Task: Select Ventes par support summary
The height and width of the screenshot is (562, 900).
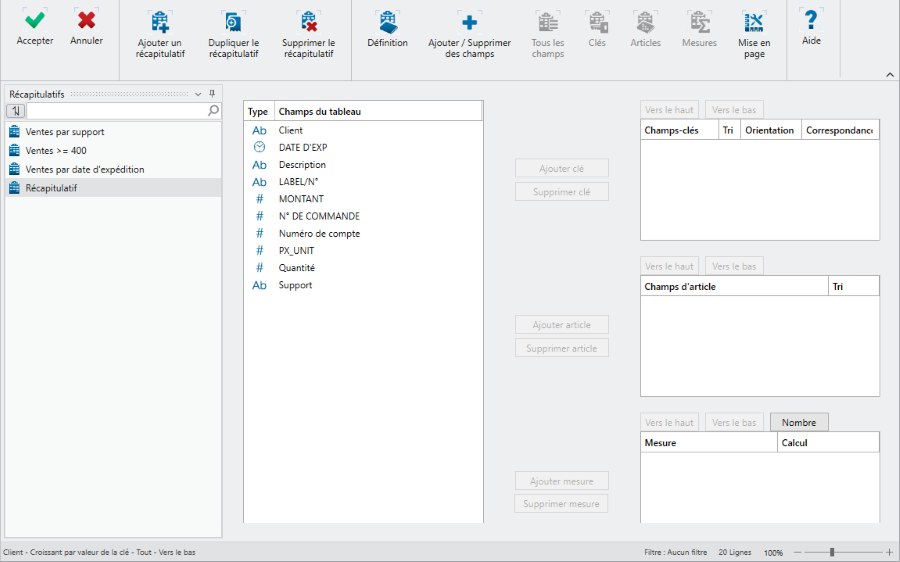Action: coord(65,132)
